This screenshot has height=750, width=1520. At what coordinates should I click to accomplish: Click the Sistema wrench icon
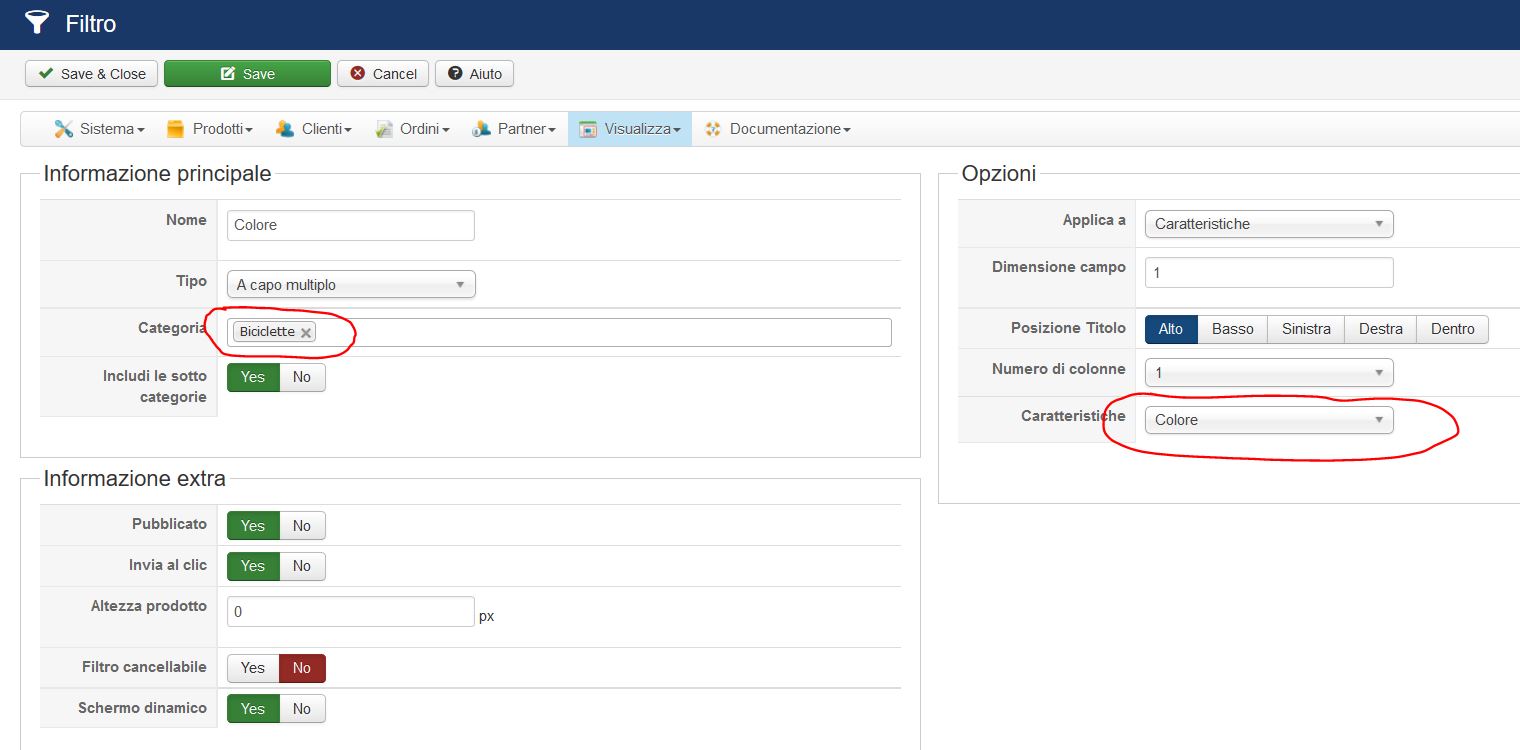(x=64, y=129)
